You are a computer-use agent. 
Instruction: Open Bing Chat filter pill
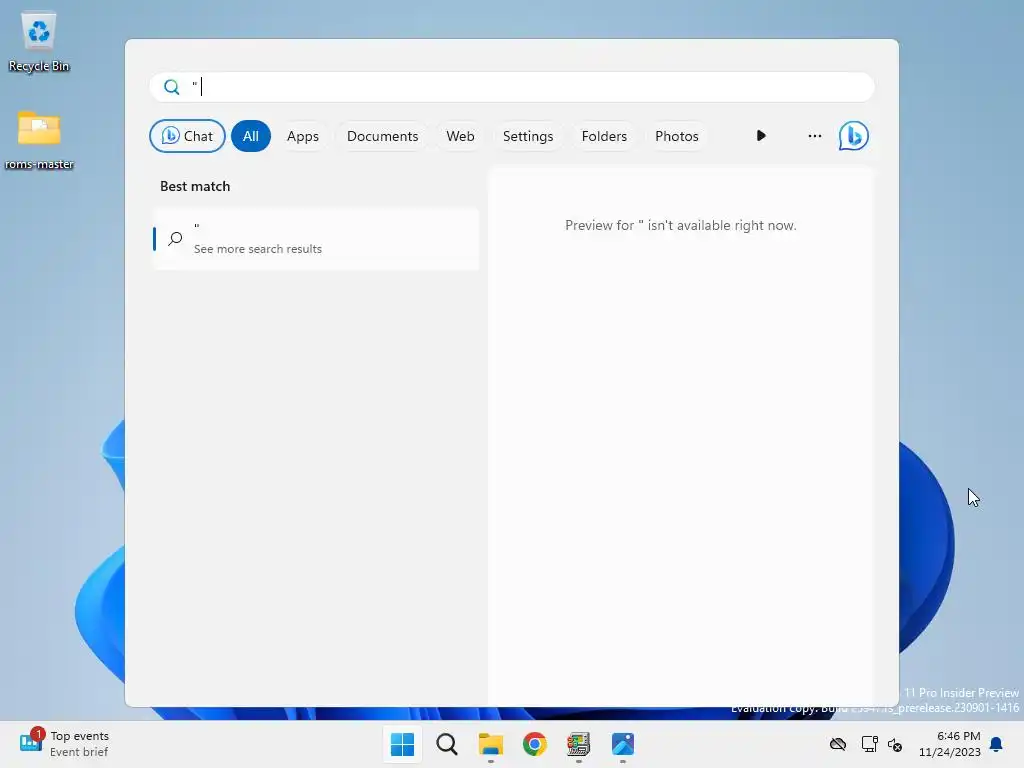(187, 136)
